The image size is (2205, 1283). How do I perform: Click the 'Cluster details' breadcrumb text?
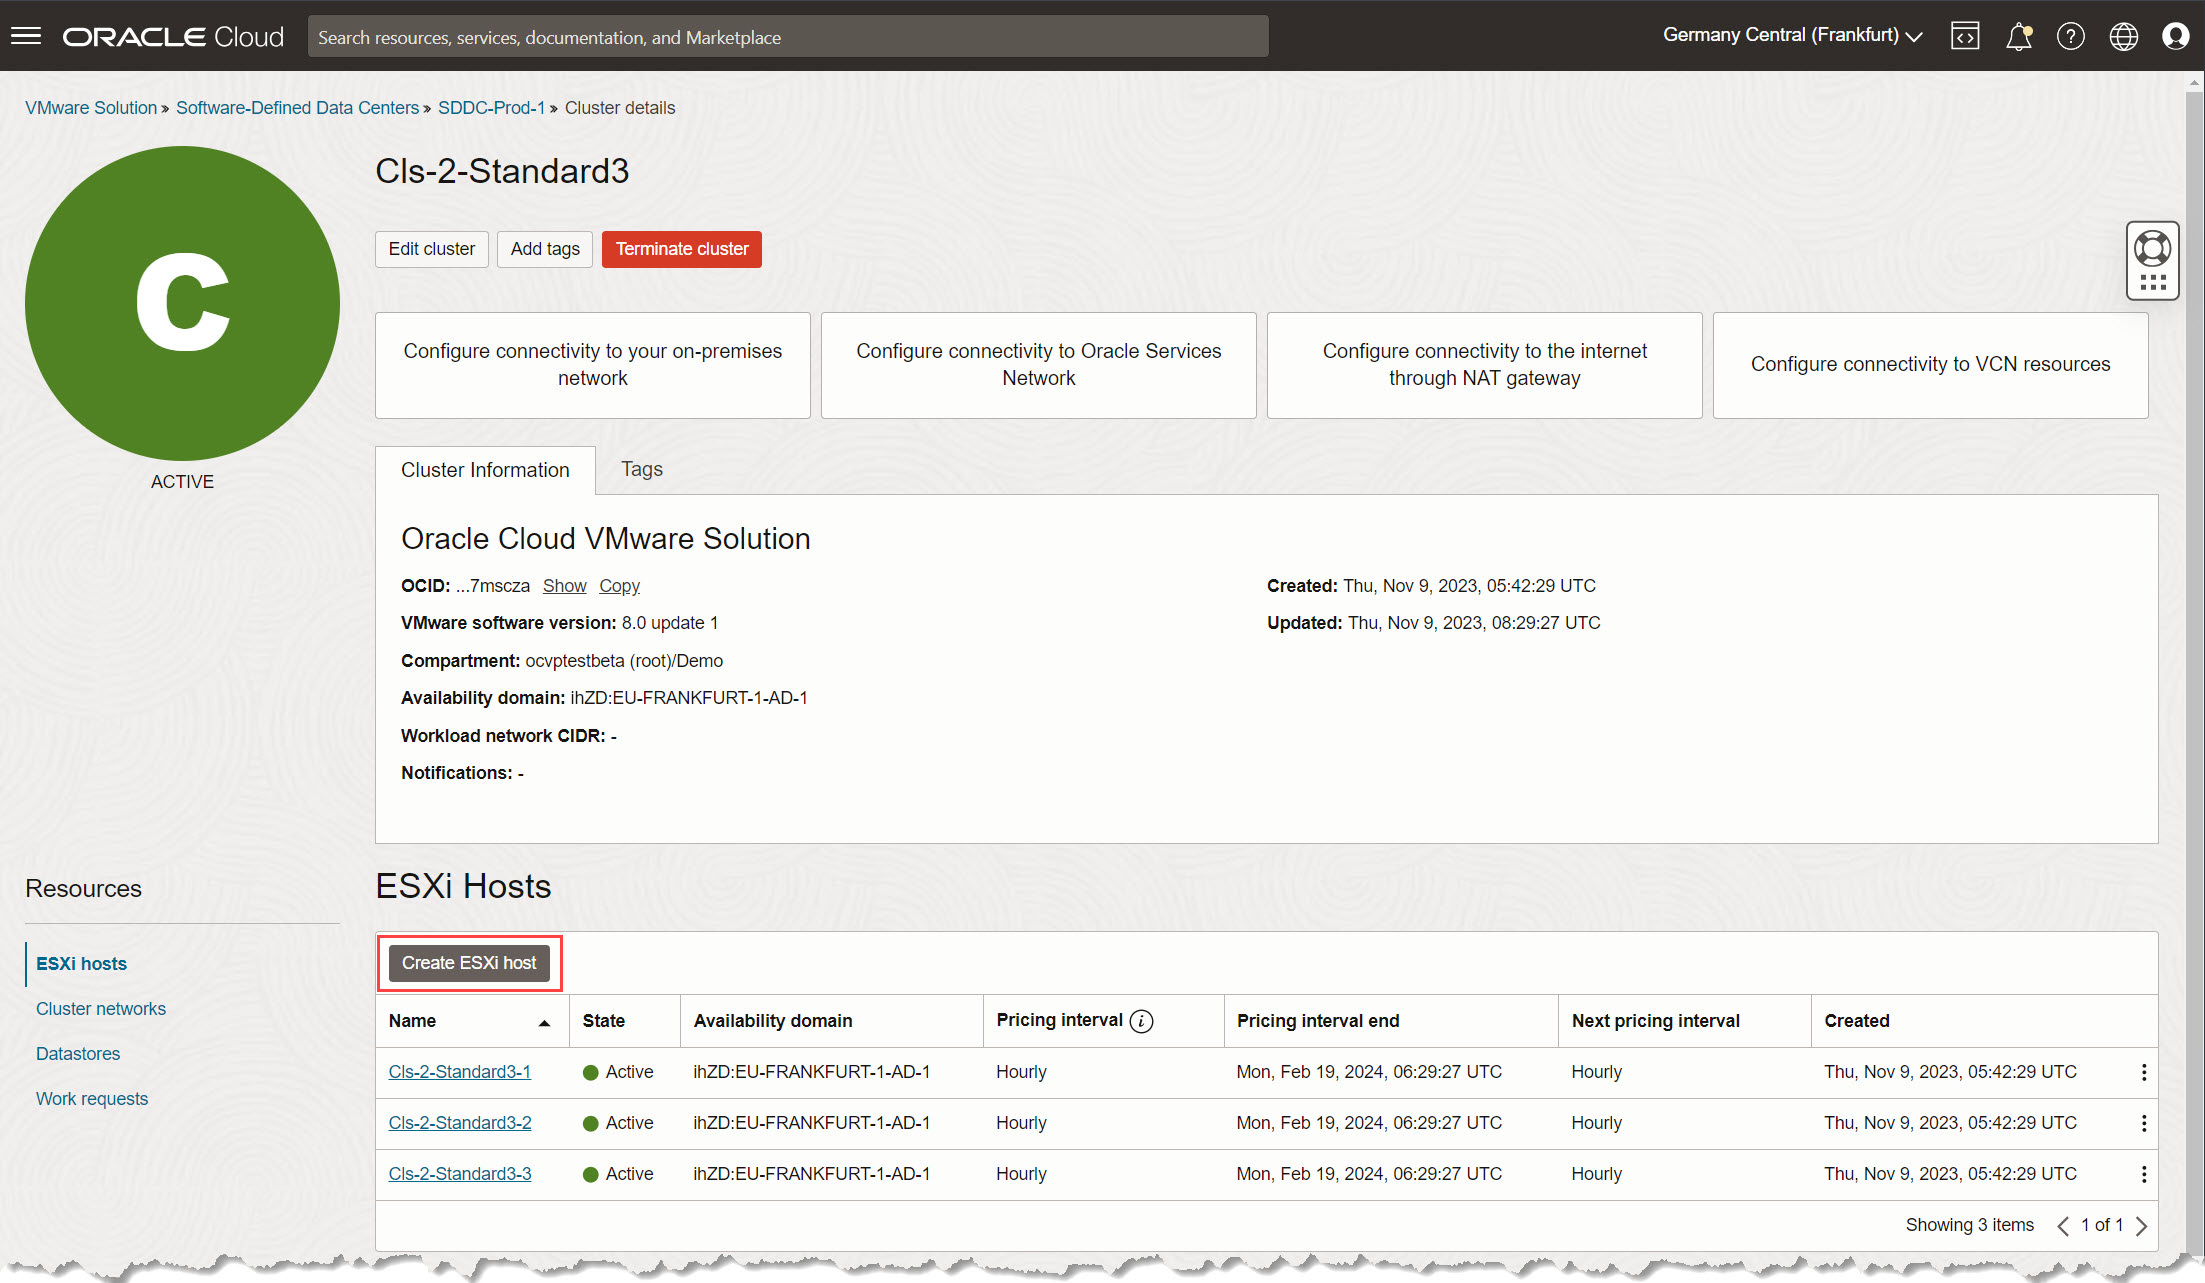point(620,108)
